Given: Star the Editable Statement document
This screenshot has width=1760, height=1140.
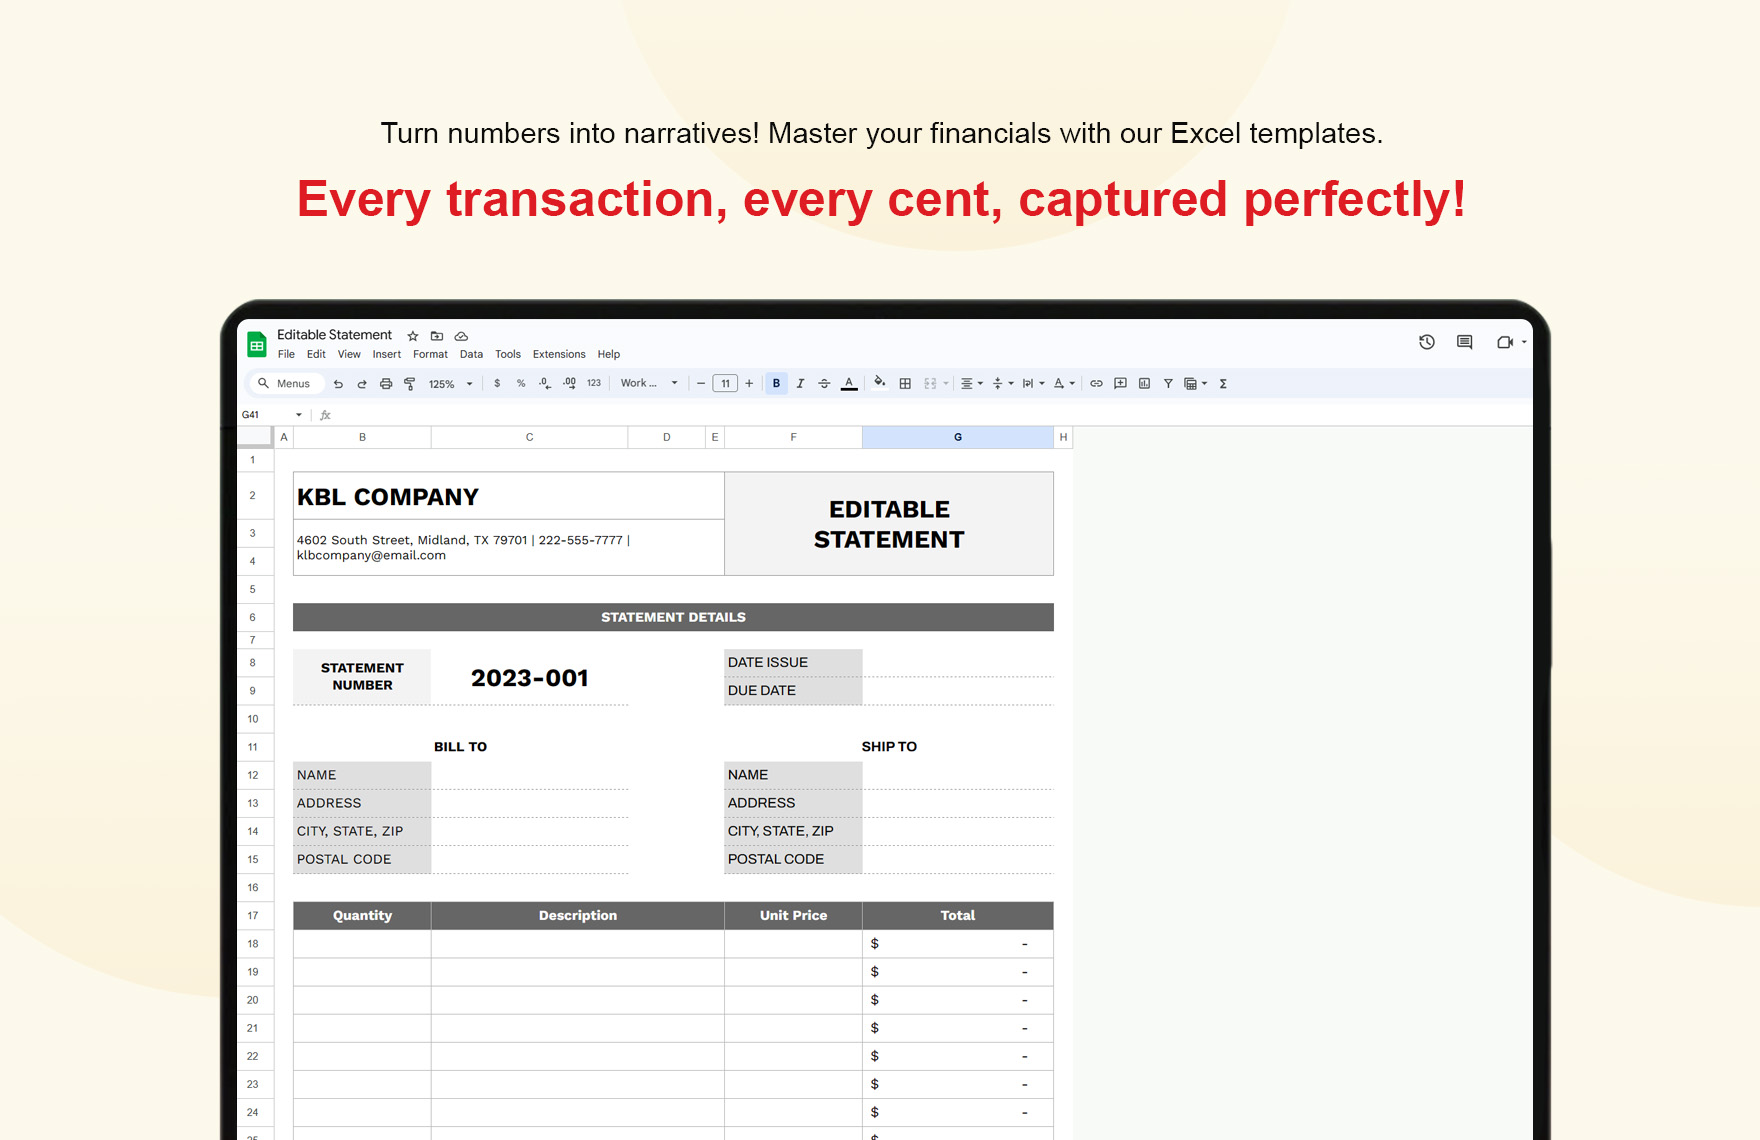Looking at the screenshot, I should click(413, 336).
